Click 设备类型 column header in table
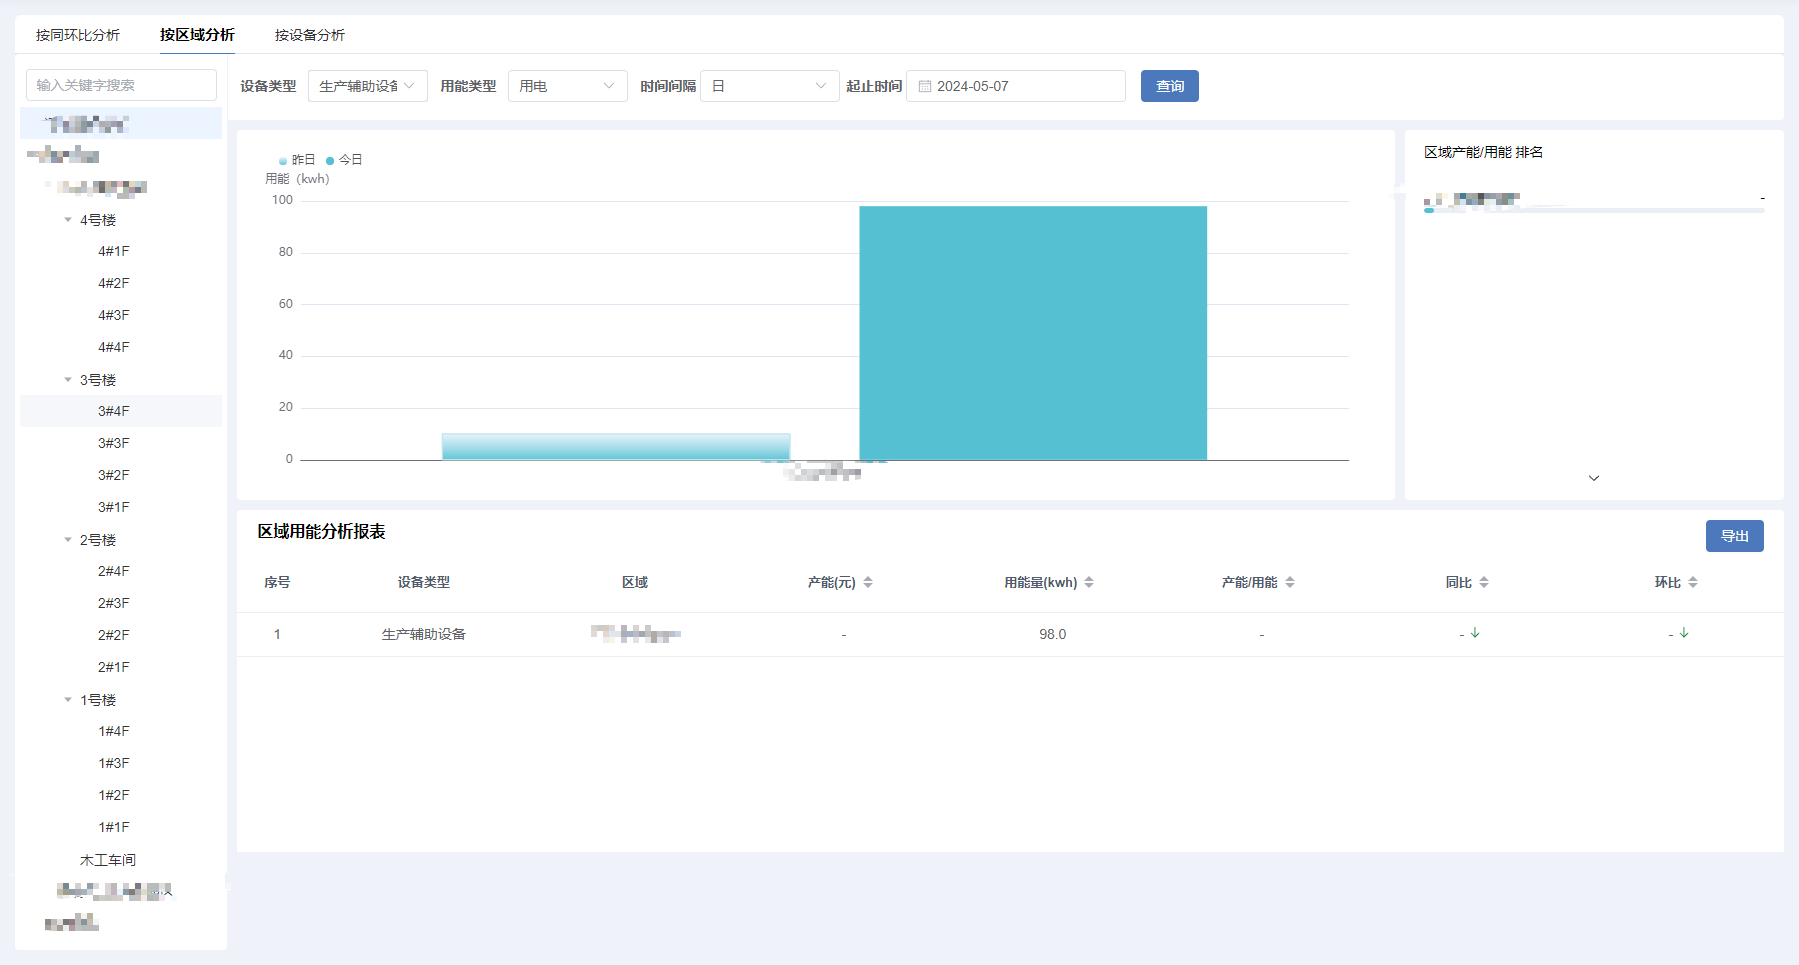This screenshot has width=1799, height=965. point(424,582)
